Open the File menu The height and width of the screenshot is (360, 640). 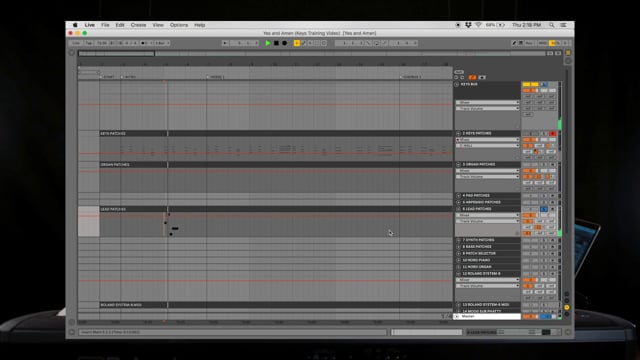tap(105, 25)
